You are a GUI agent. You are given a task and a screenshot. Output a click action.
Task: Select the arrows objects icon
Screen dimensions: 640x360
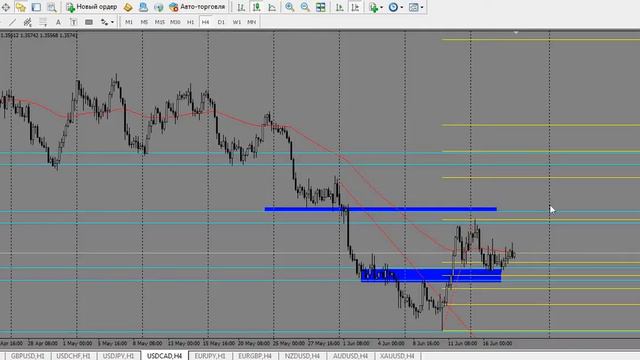[104, 22]
